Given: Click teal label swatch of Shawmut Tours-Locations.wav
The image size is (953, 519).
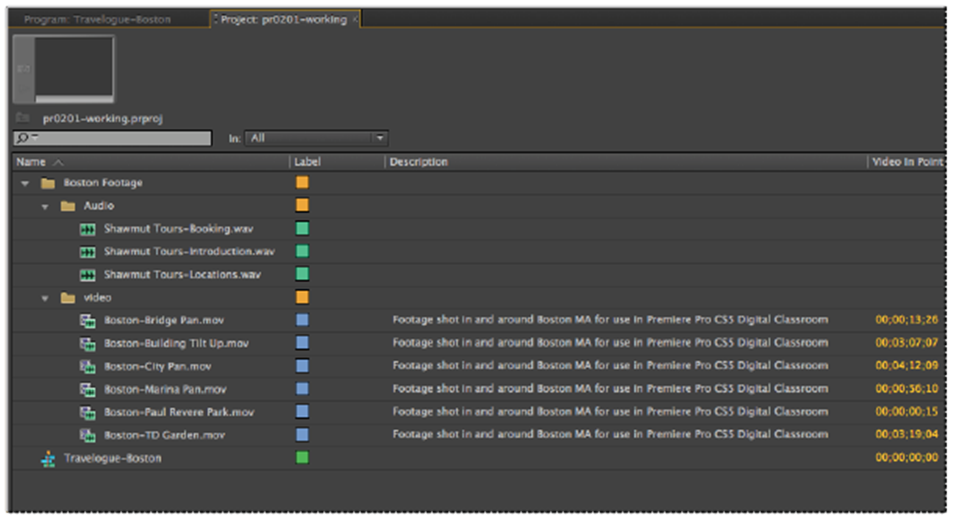Looking at the screenshot, I should point(302,274).
